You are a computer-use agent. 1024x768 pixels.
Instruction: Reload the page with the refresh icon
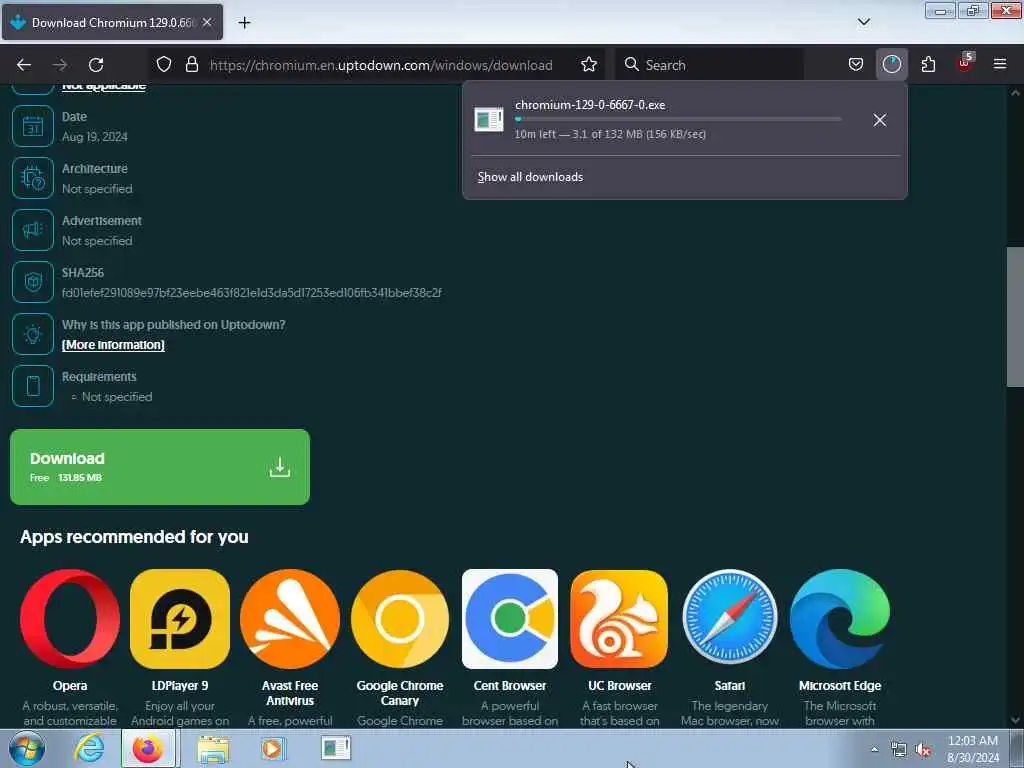[x=96, y=65]
